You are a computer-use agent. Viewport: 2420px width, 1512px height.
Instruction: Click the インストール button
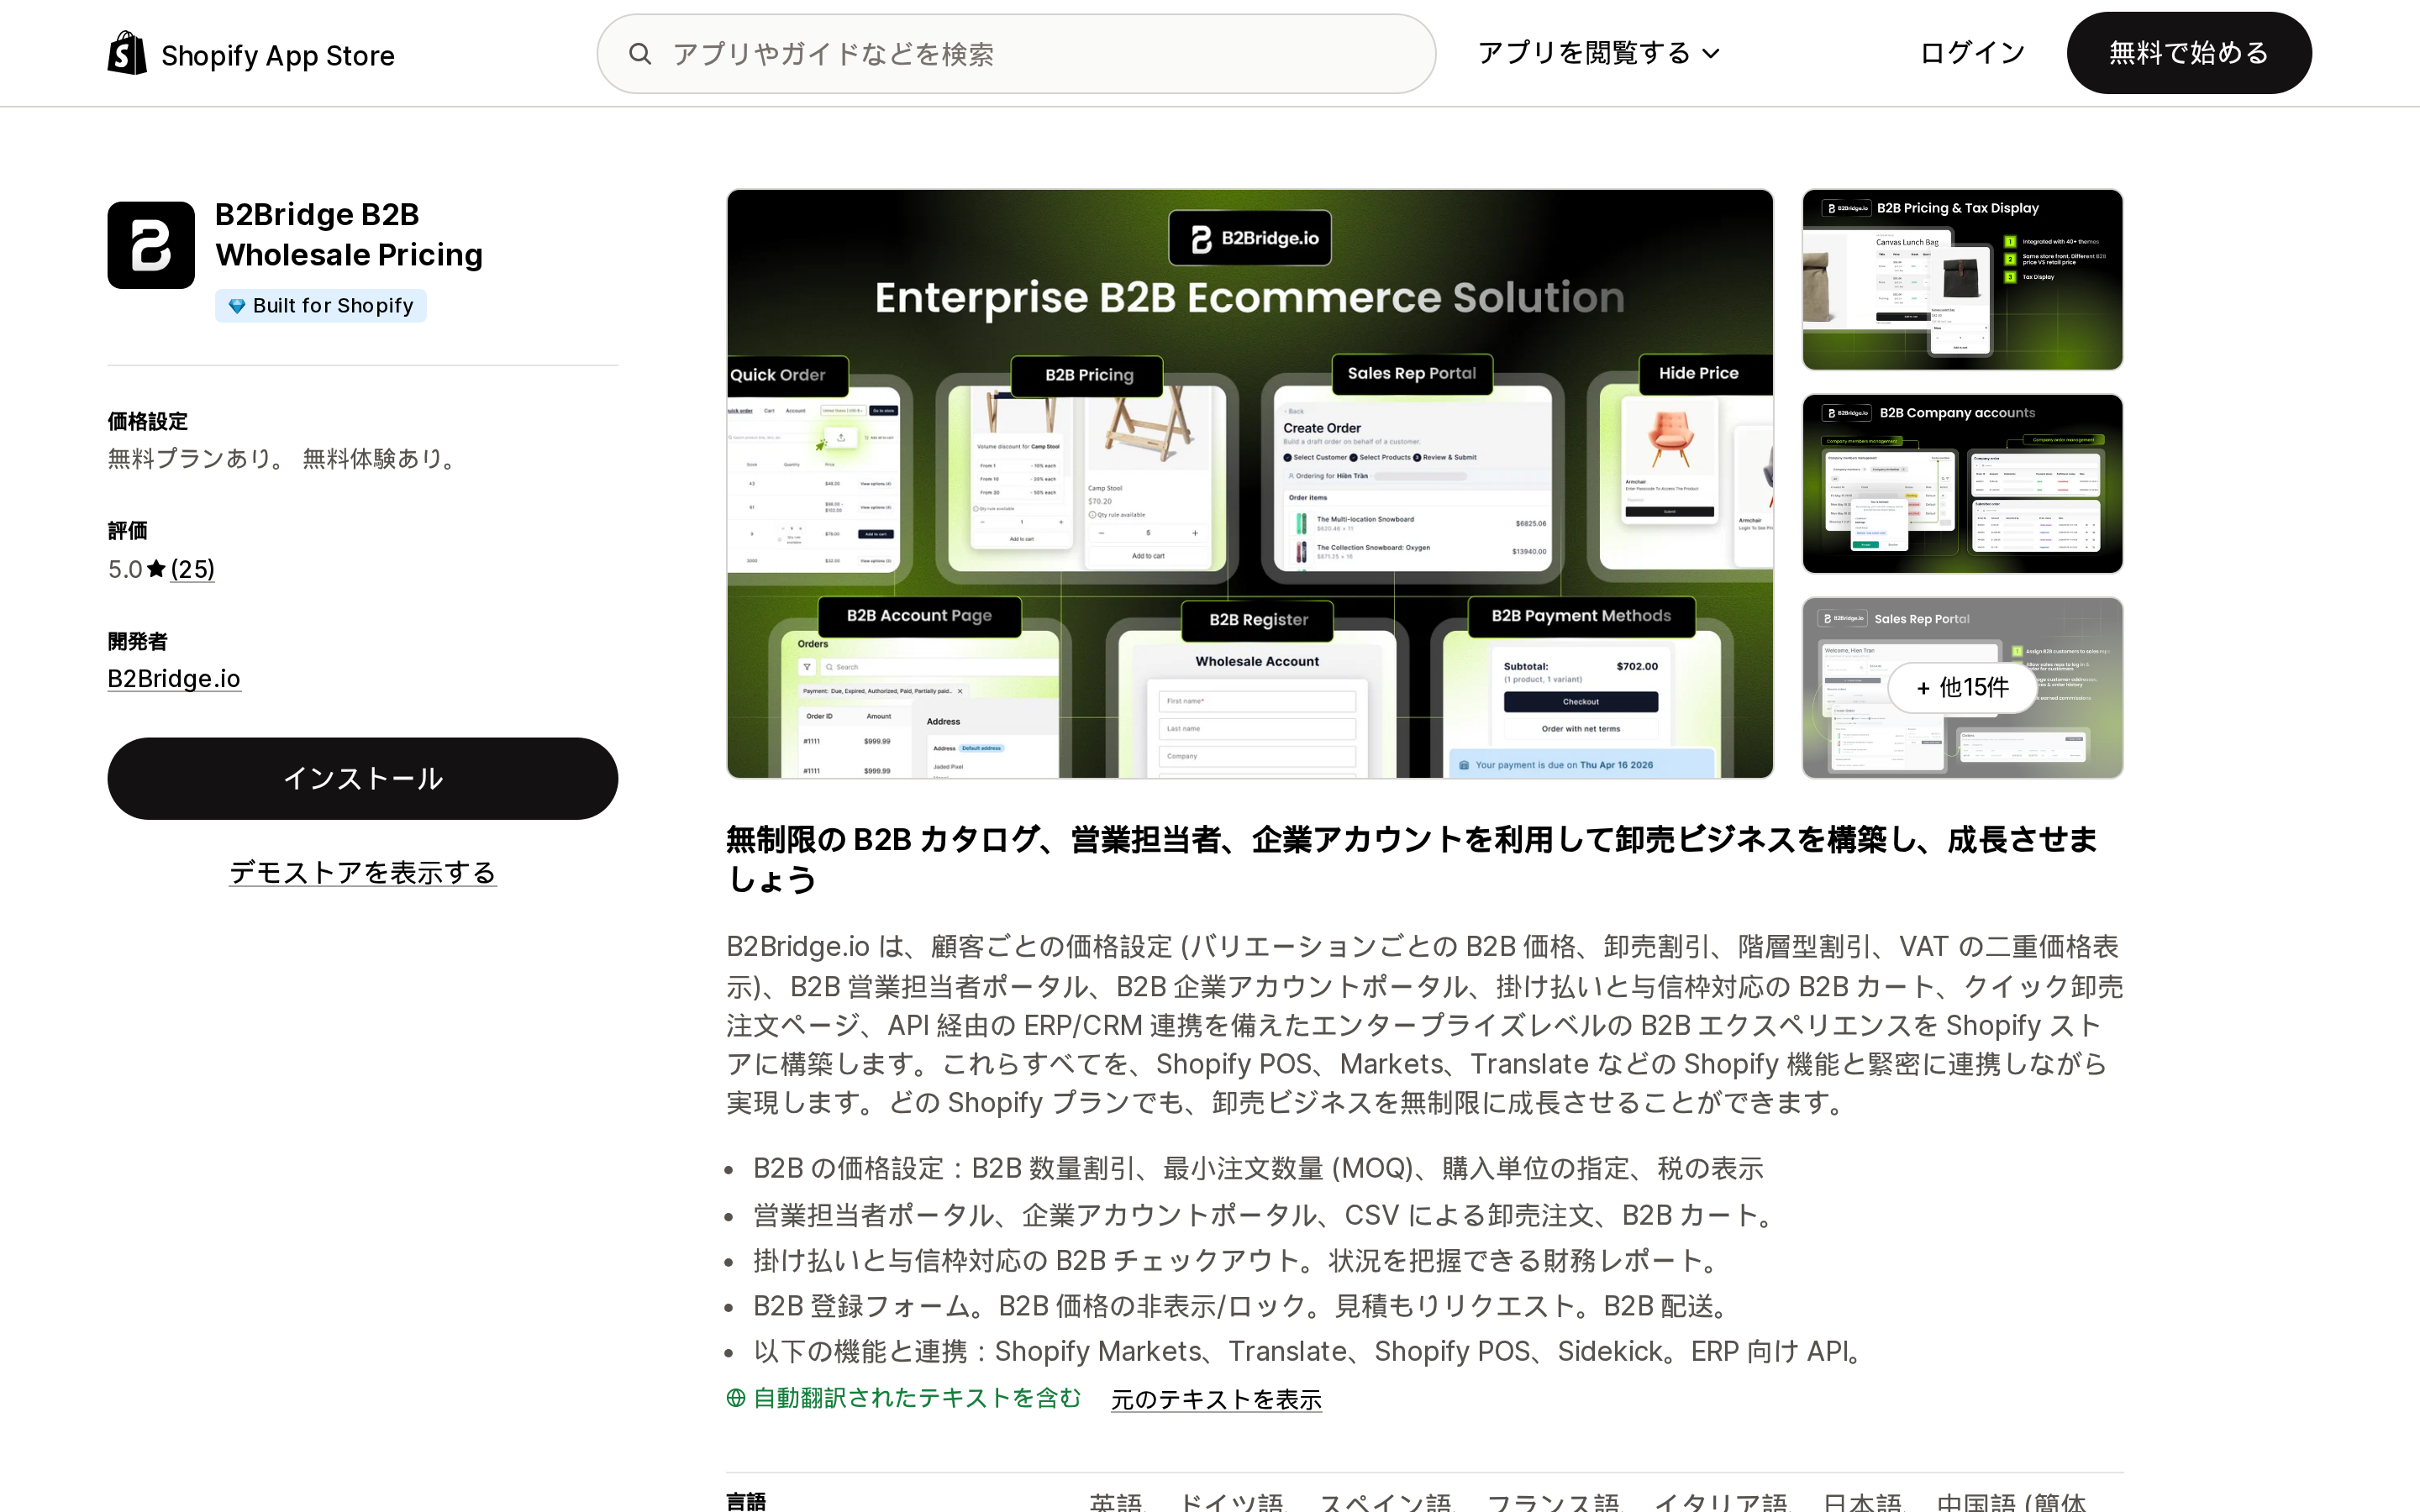tap(363, 779)
